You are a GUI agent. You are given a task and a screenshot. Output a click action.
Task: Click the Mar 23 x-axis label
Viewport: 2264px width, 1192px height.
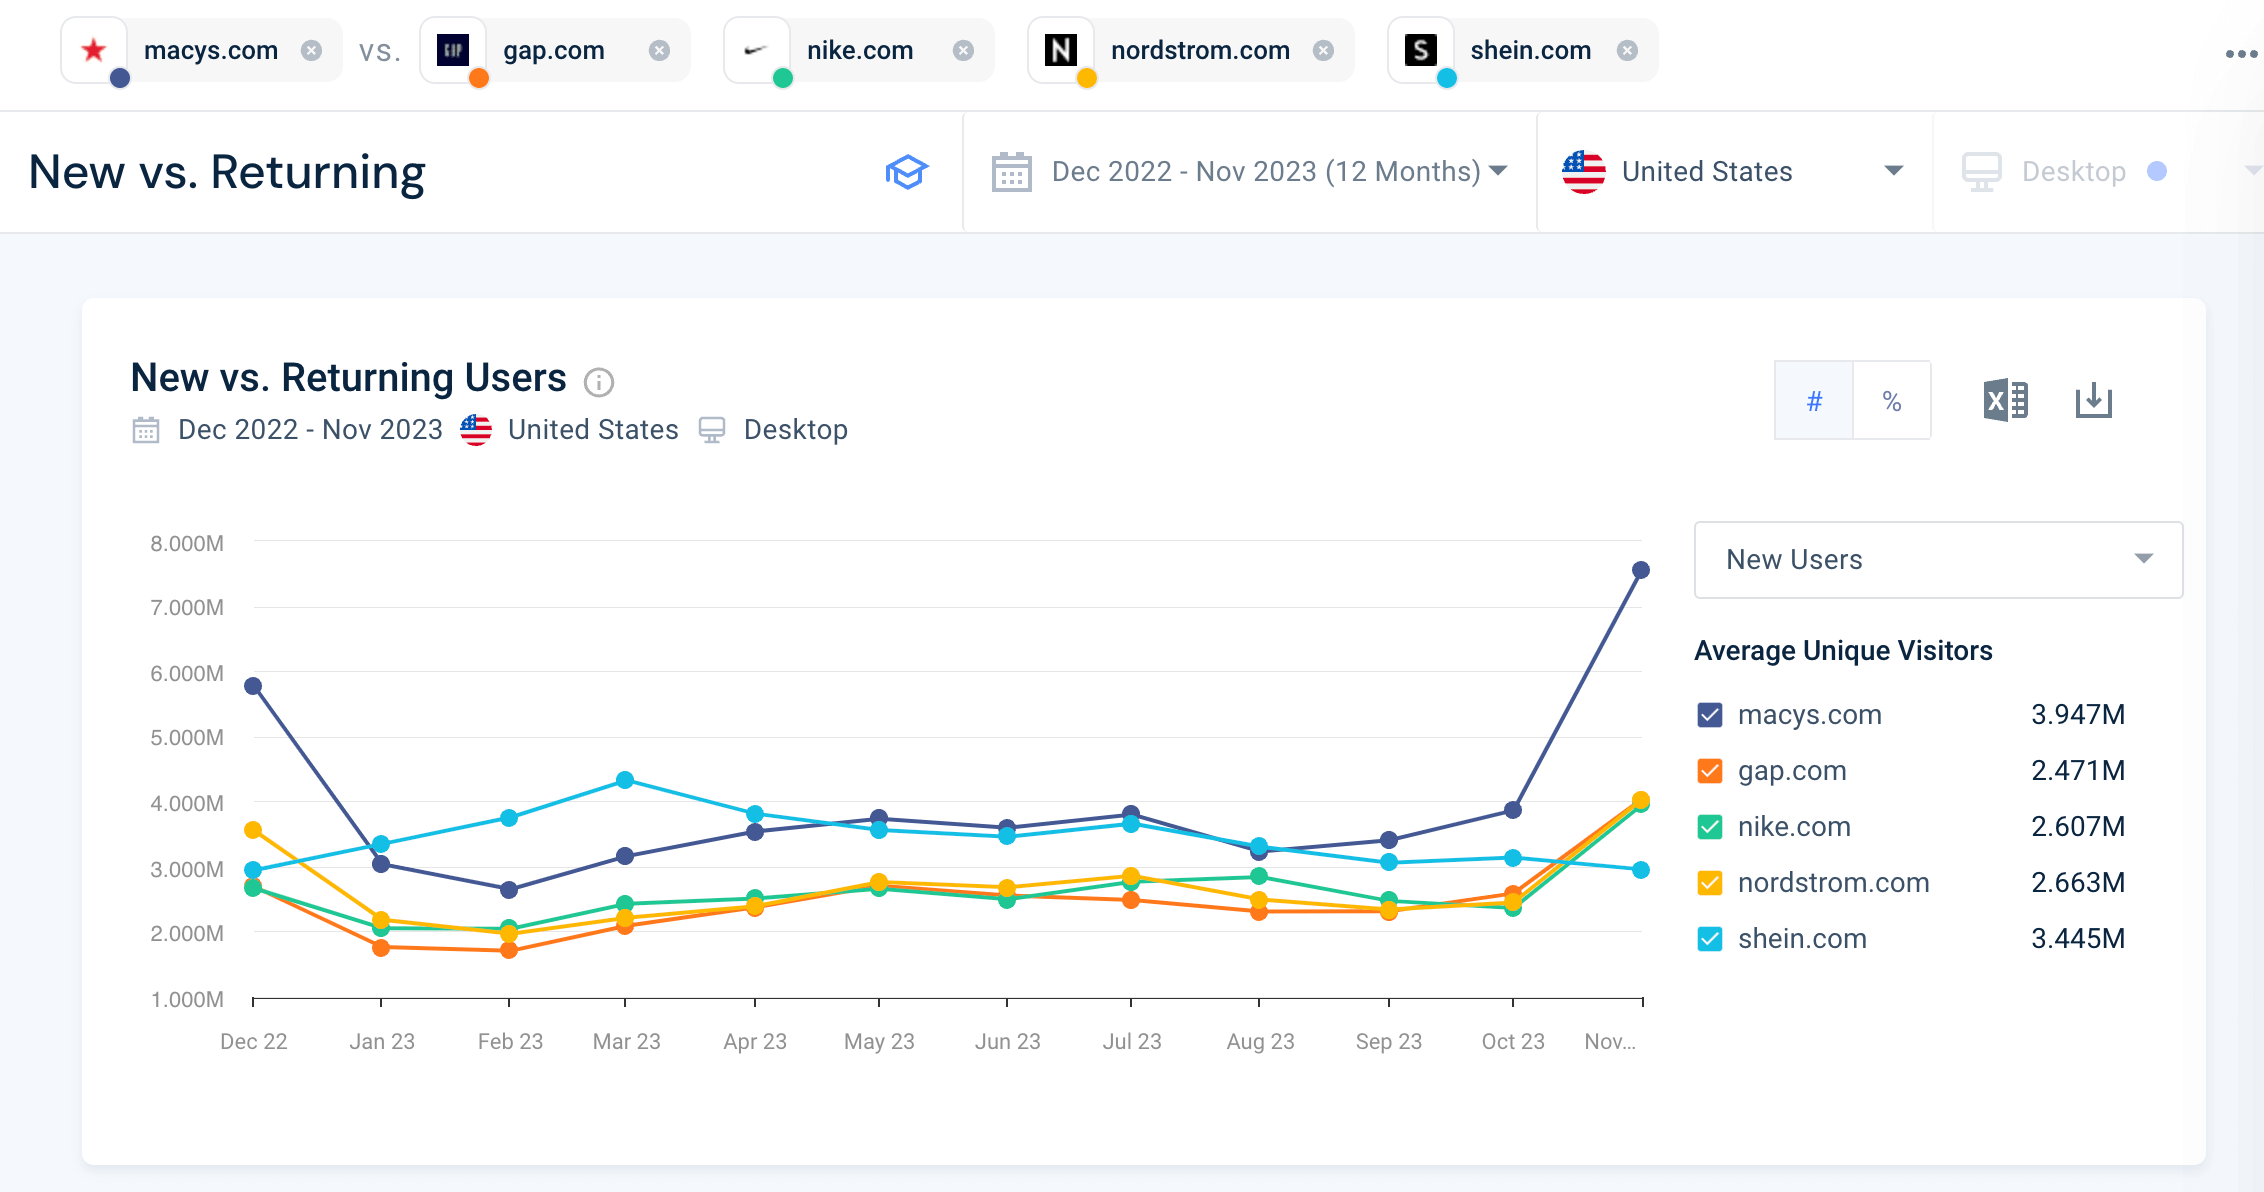coord(626,1042)
